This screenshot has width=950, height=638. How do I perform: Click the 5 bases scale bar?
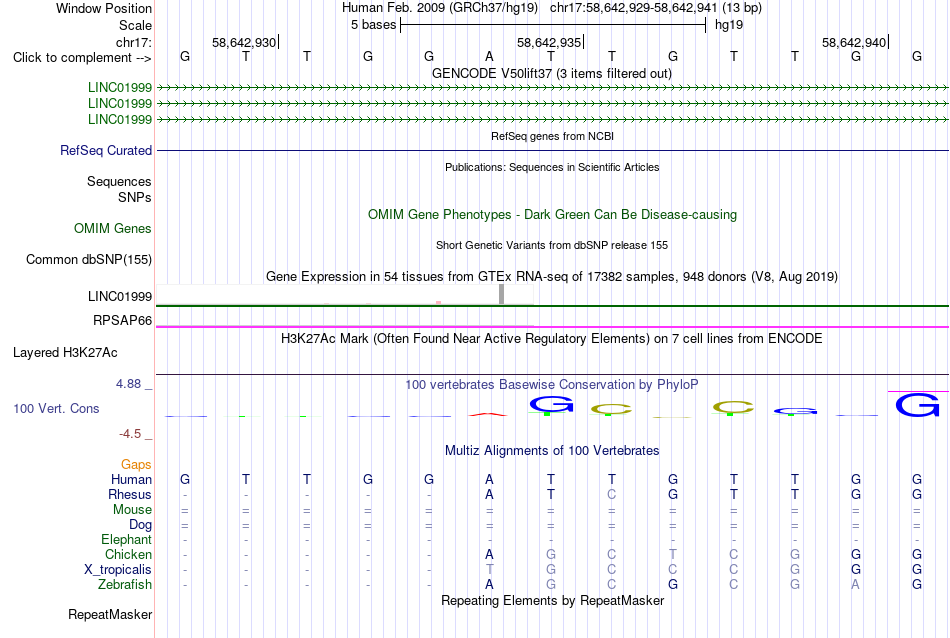click(x=553, y=25)
